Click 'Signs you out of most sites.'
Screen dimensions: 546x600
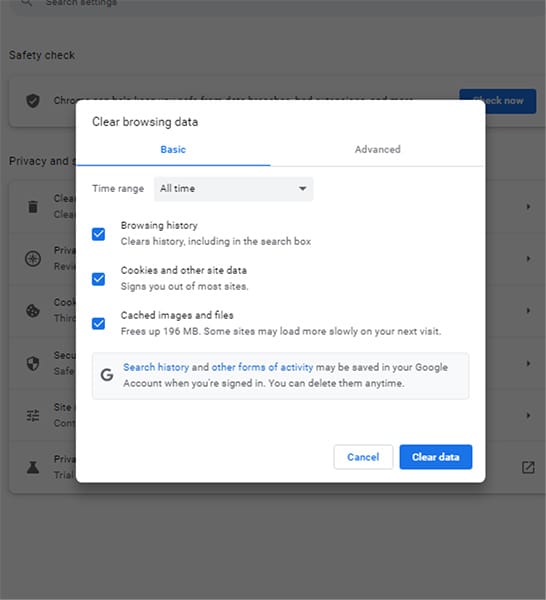coord(184,287)
